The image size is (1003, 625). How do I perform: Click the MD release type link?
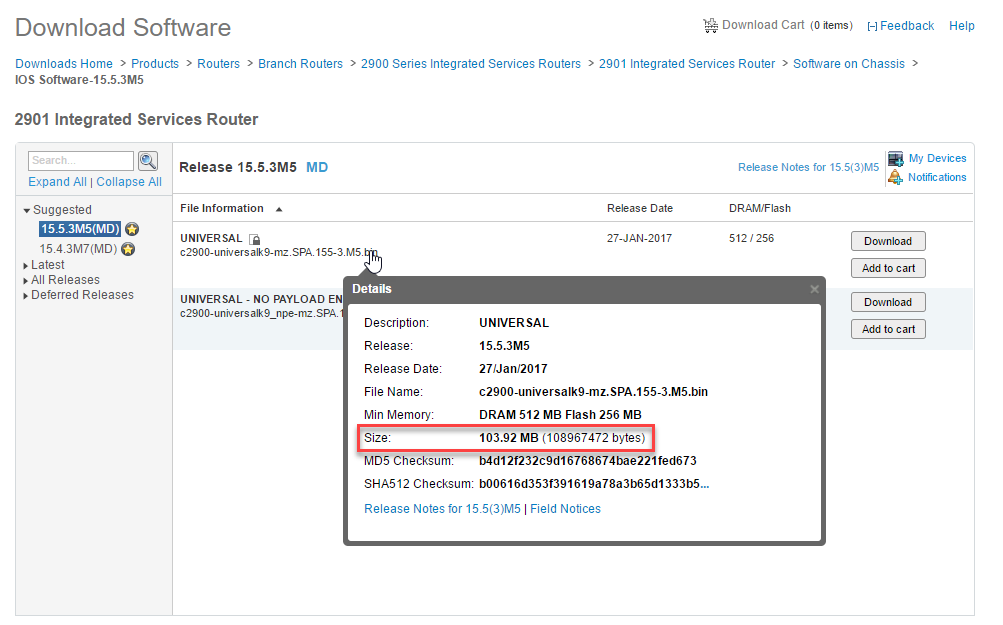coord(317,167)
